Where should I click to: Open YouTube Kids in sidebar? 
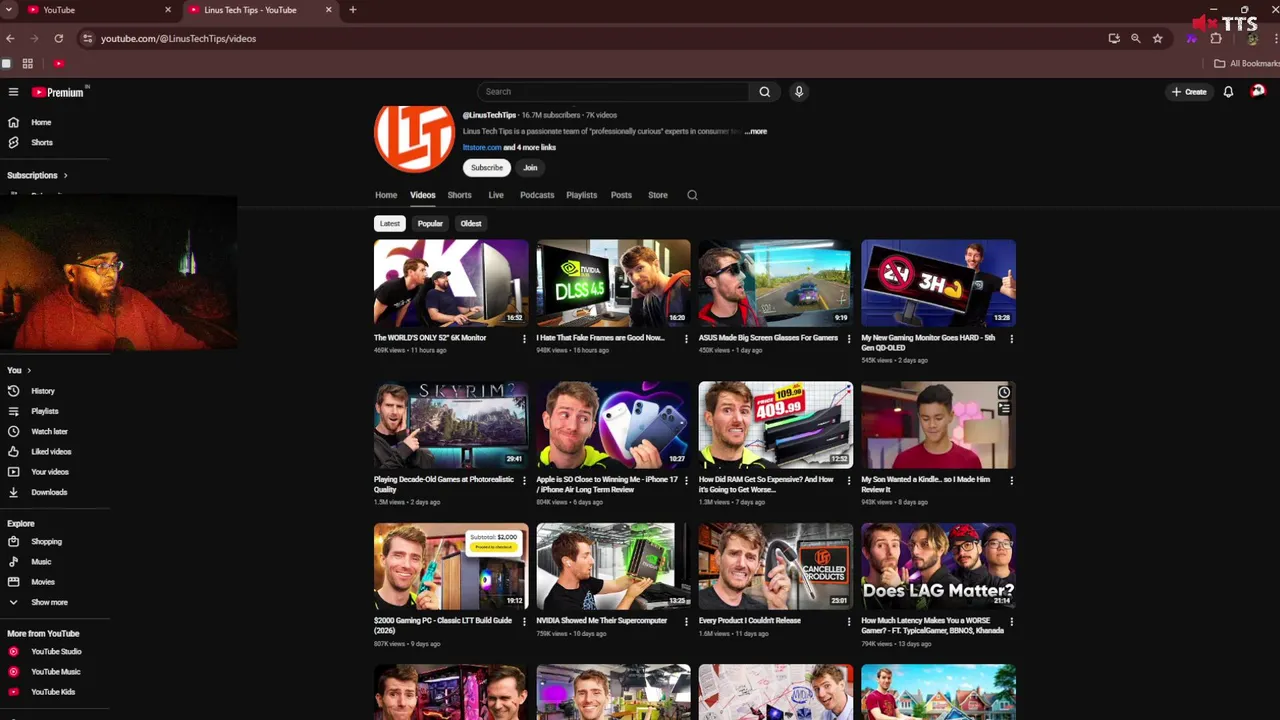53,692
